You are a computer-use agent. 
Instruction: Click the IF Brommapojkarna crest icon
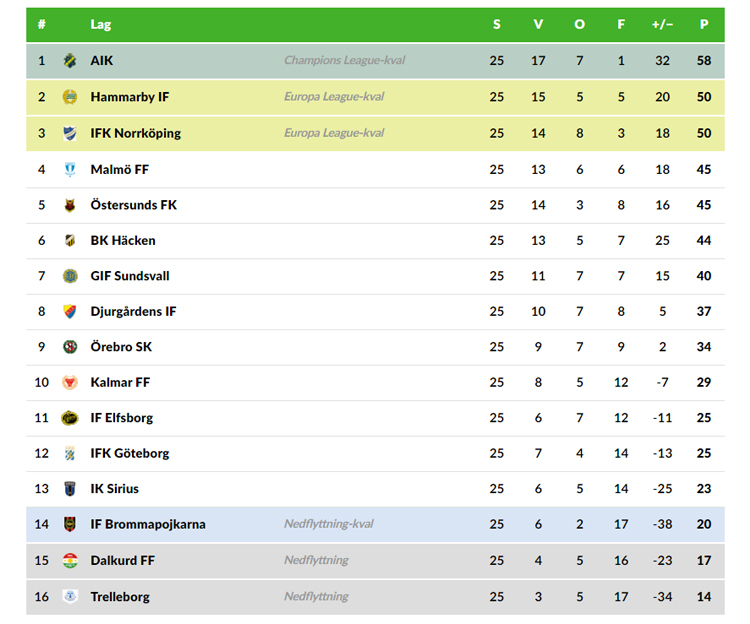[x=70, y=524]
